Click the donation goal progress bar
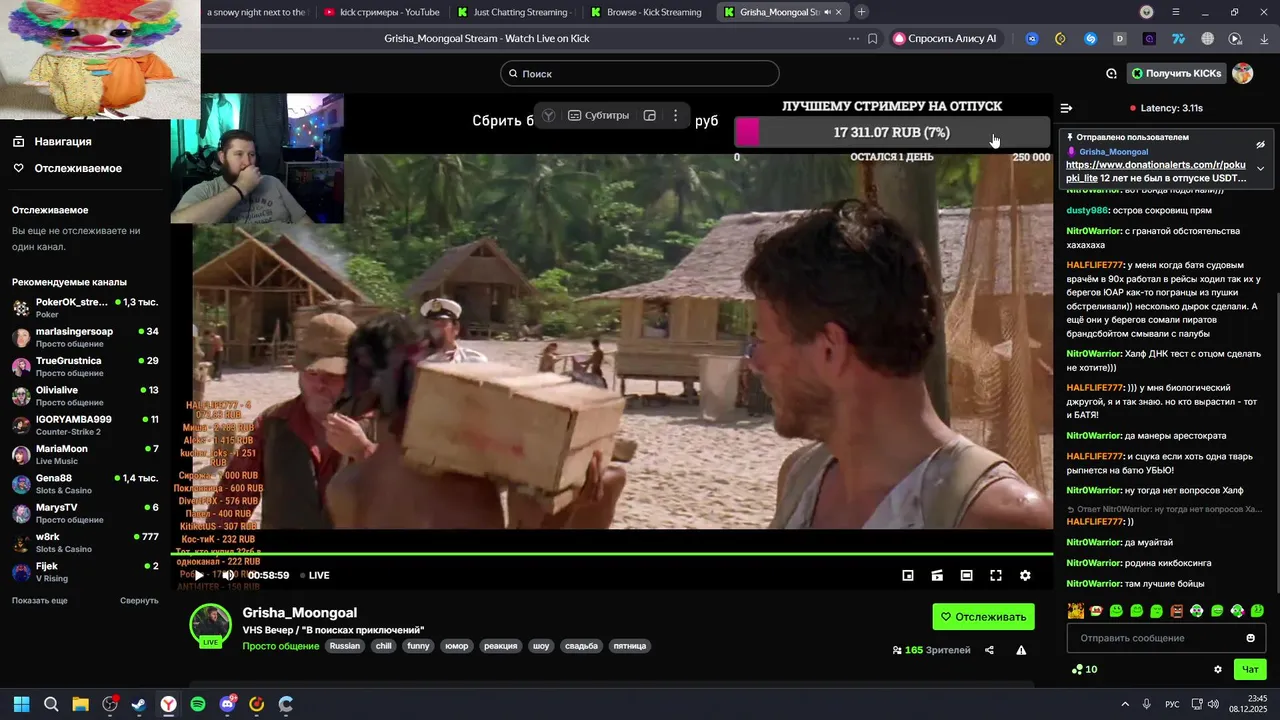 (x=892, y=132)
